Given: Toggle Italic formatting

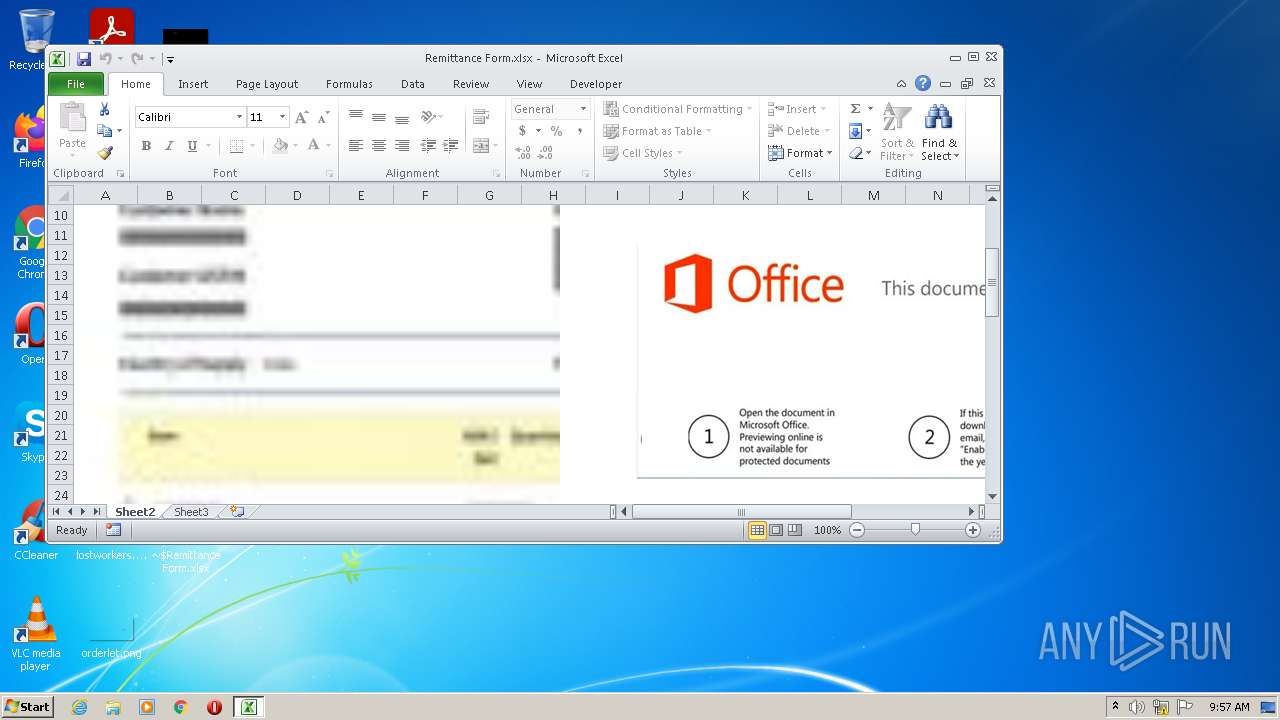Looking at the screenshot, I should pos(169,146).
